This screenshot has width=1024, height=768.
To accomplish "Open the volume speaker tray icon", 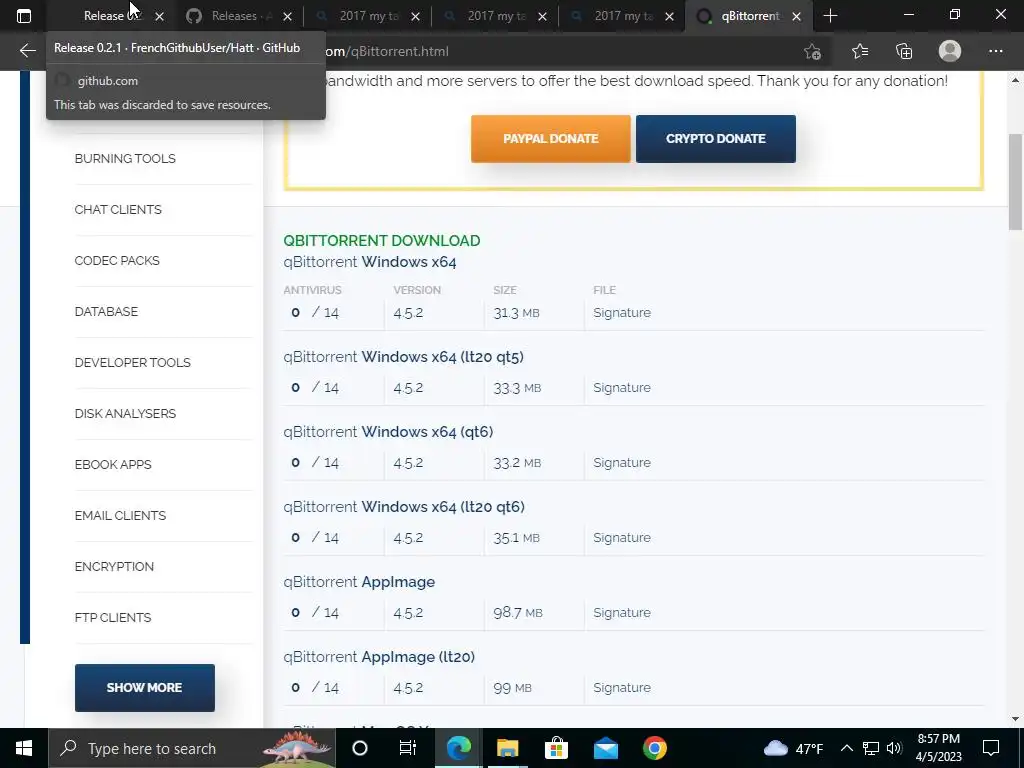I will (895, 748).
